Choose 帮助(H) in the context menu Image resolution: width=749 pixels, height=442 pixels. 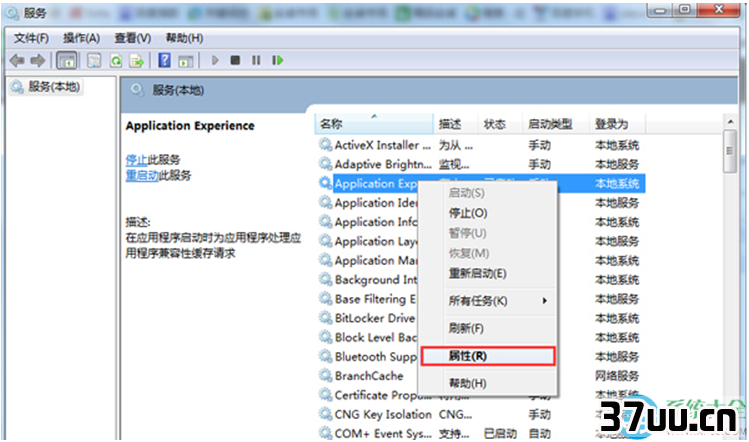pyautogui.click(x=488, y=383)
